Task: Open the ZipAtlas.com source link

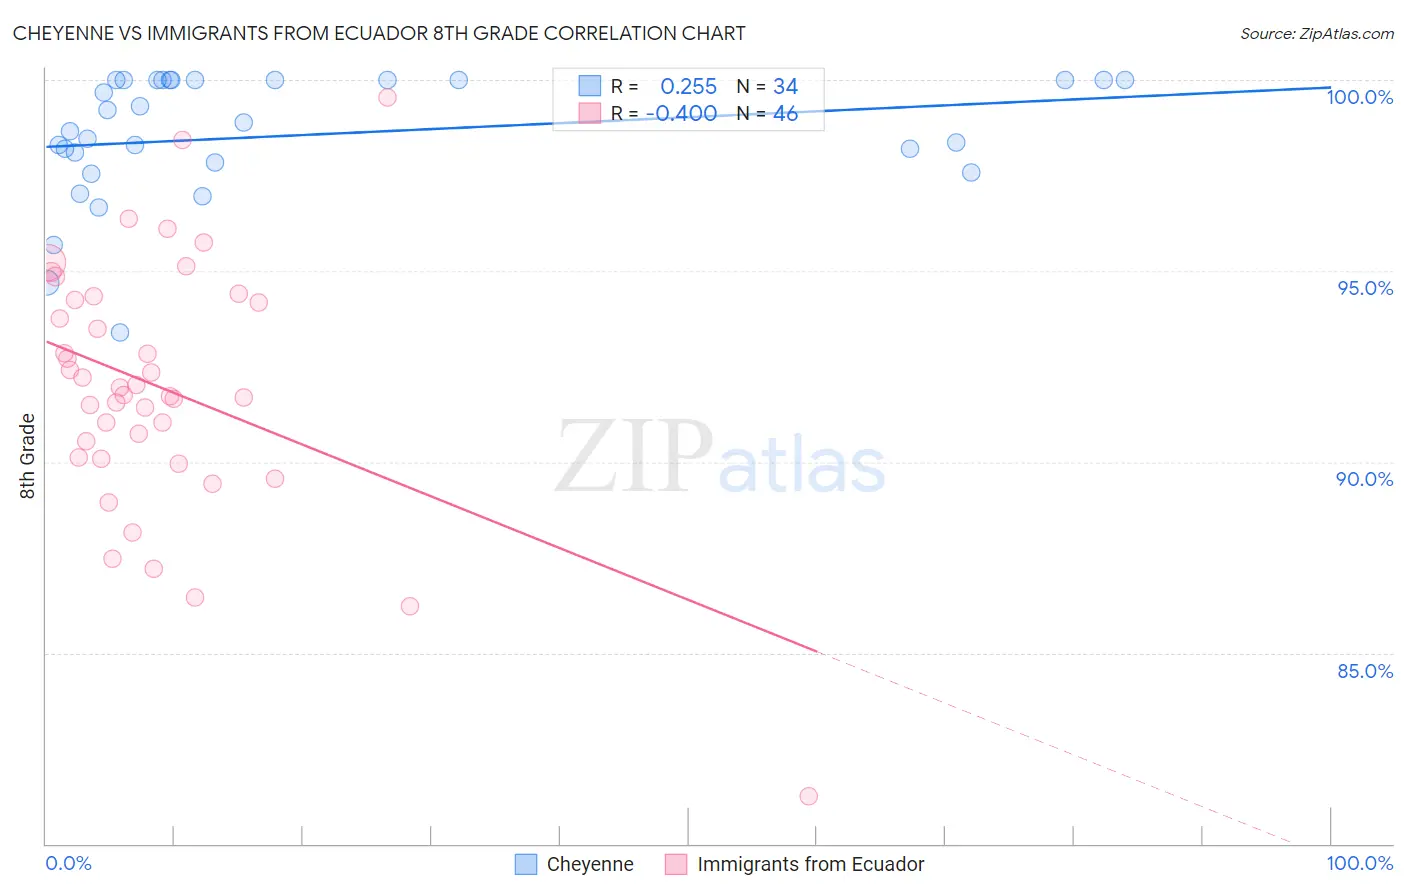Action: 1317,33
